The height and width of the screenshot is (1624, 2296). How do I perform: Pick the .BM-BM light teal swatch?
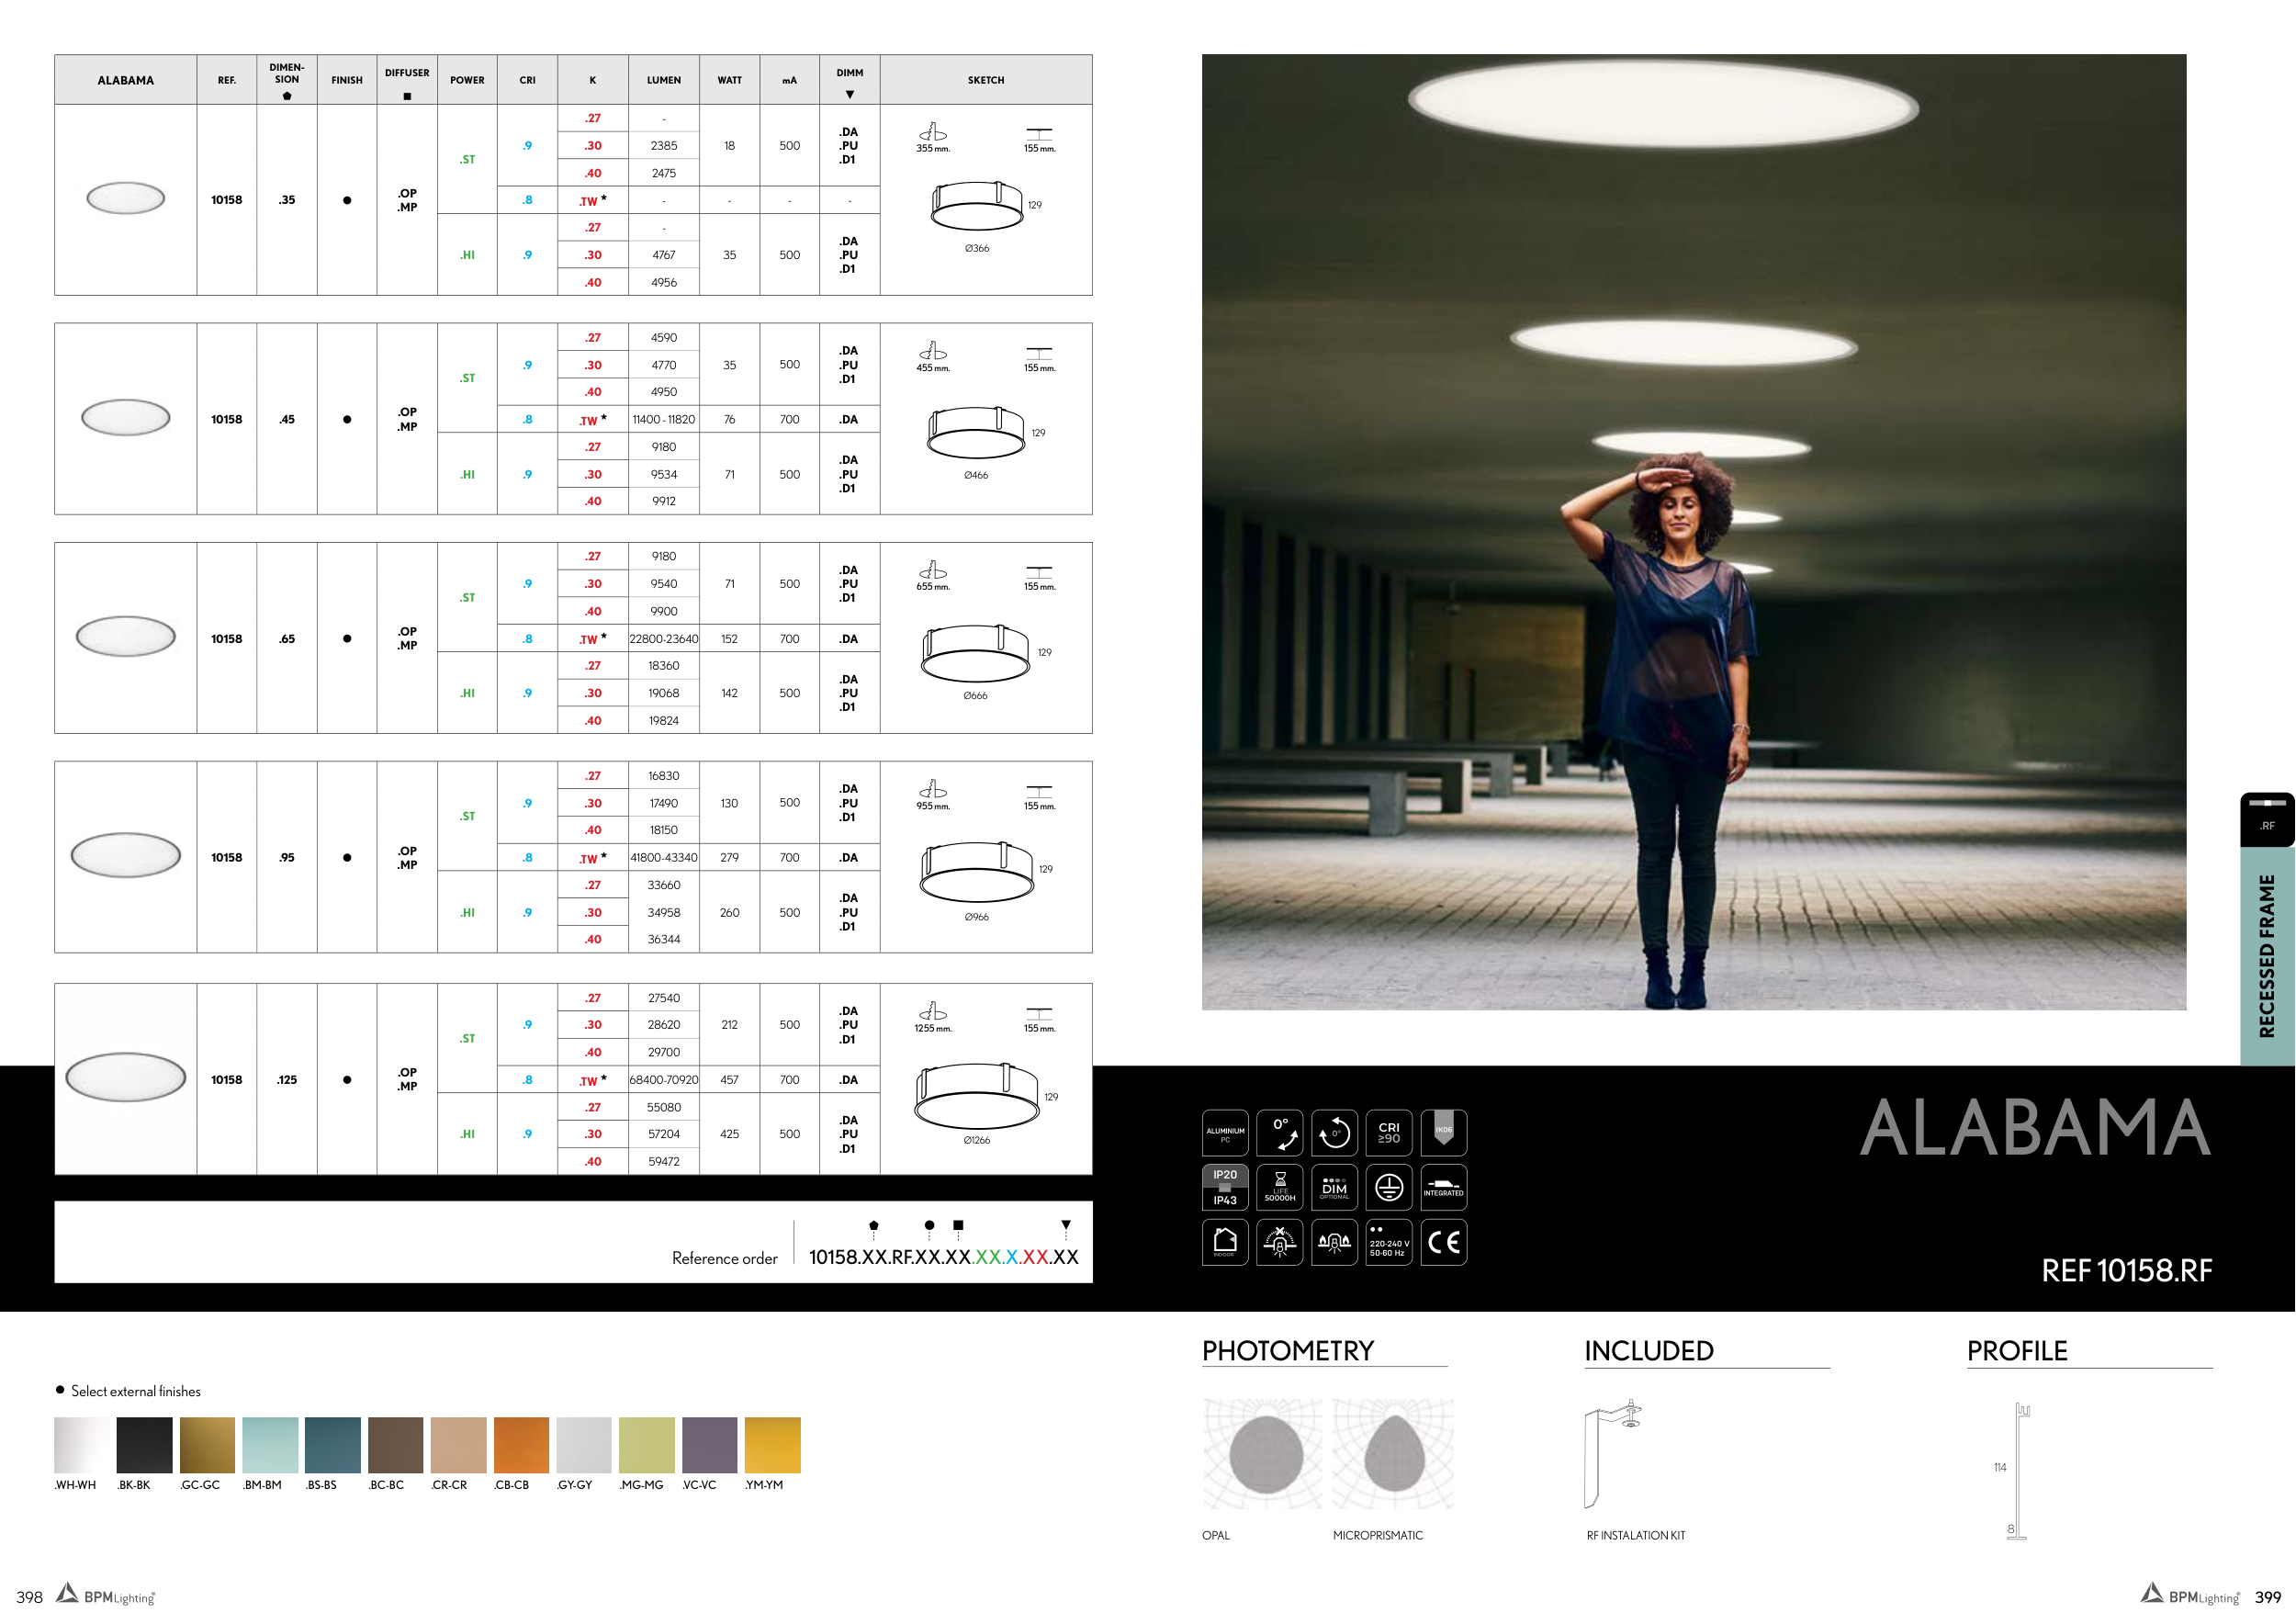(x=270, y=1445)
